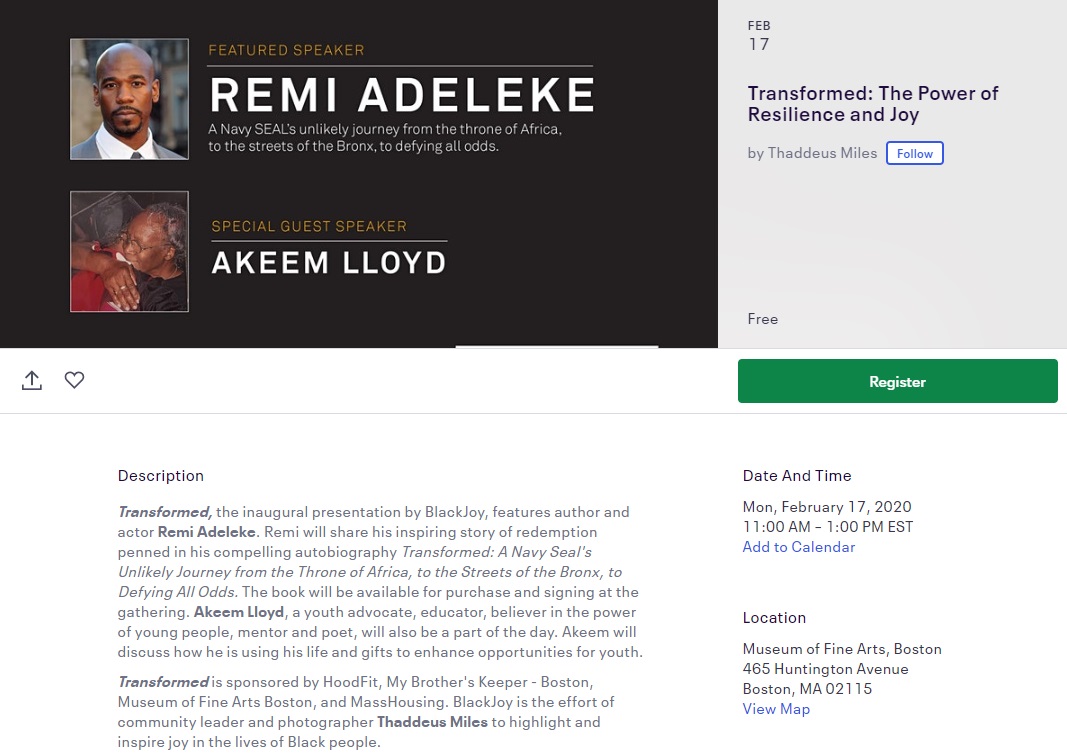Click the Description section heading
Screen dimensions: 1067x756
[161, 476]
